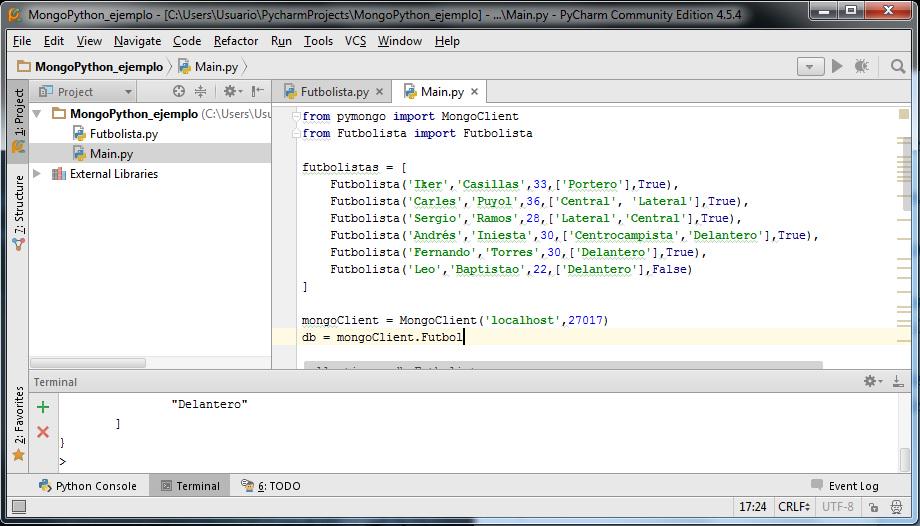Open the Run menu

coord(281,41)
